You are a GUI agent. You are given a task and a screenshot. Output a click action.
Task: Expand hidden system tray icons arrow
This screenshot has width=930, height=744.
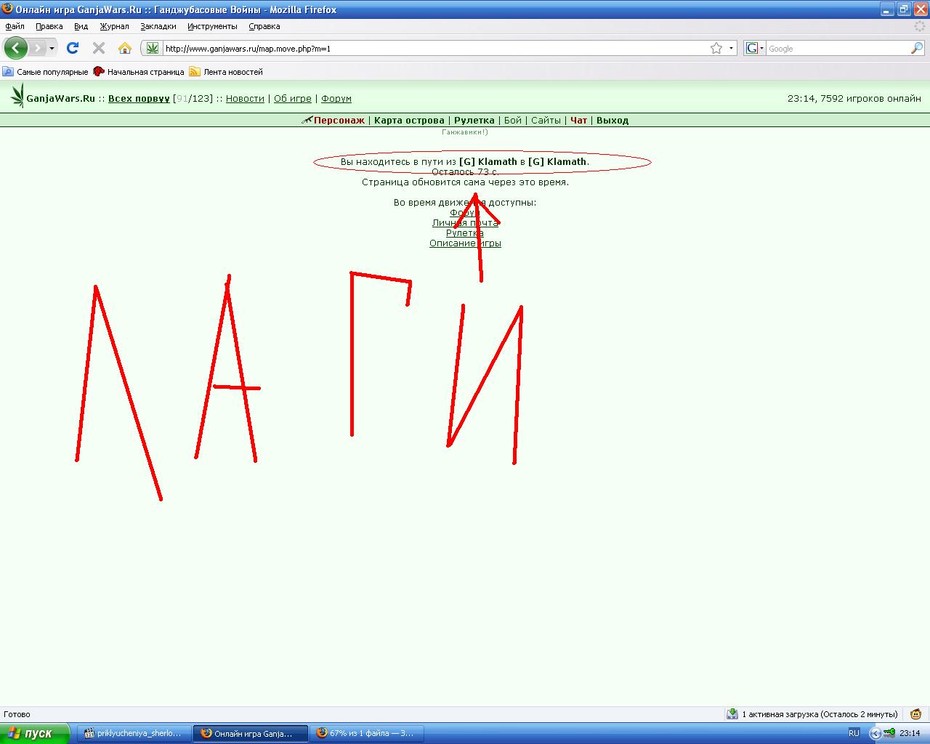click(x=874, y=733)
